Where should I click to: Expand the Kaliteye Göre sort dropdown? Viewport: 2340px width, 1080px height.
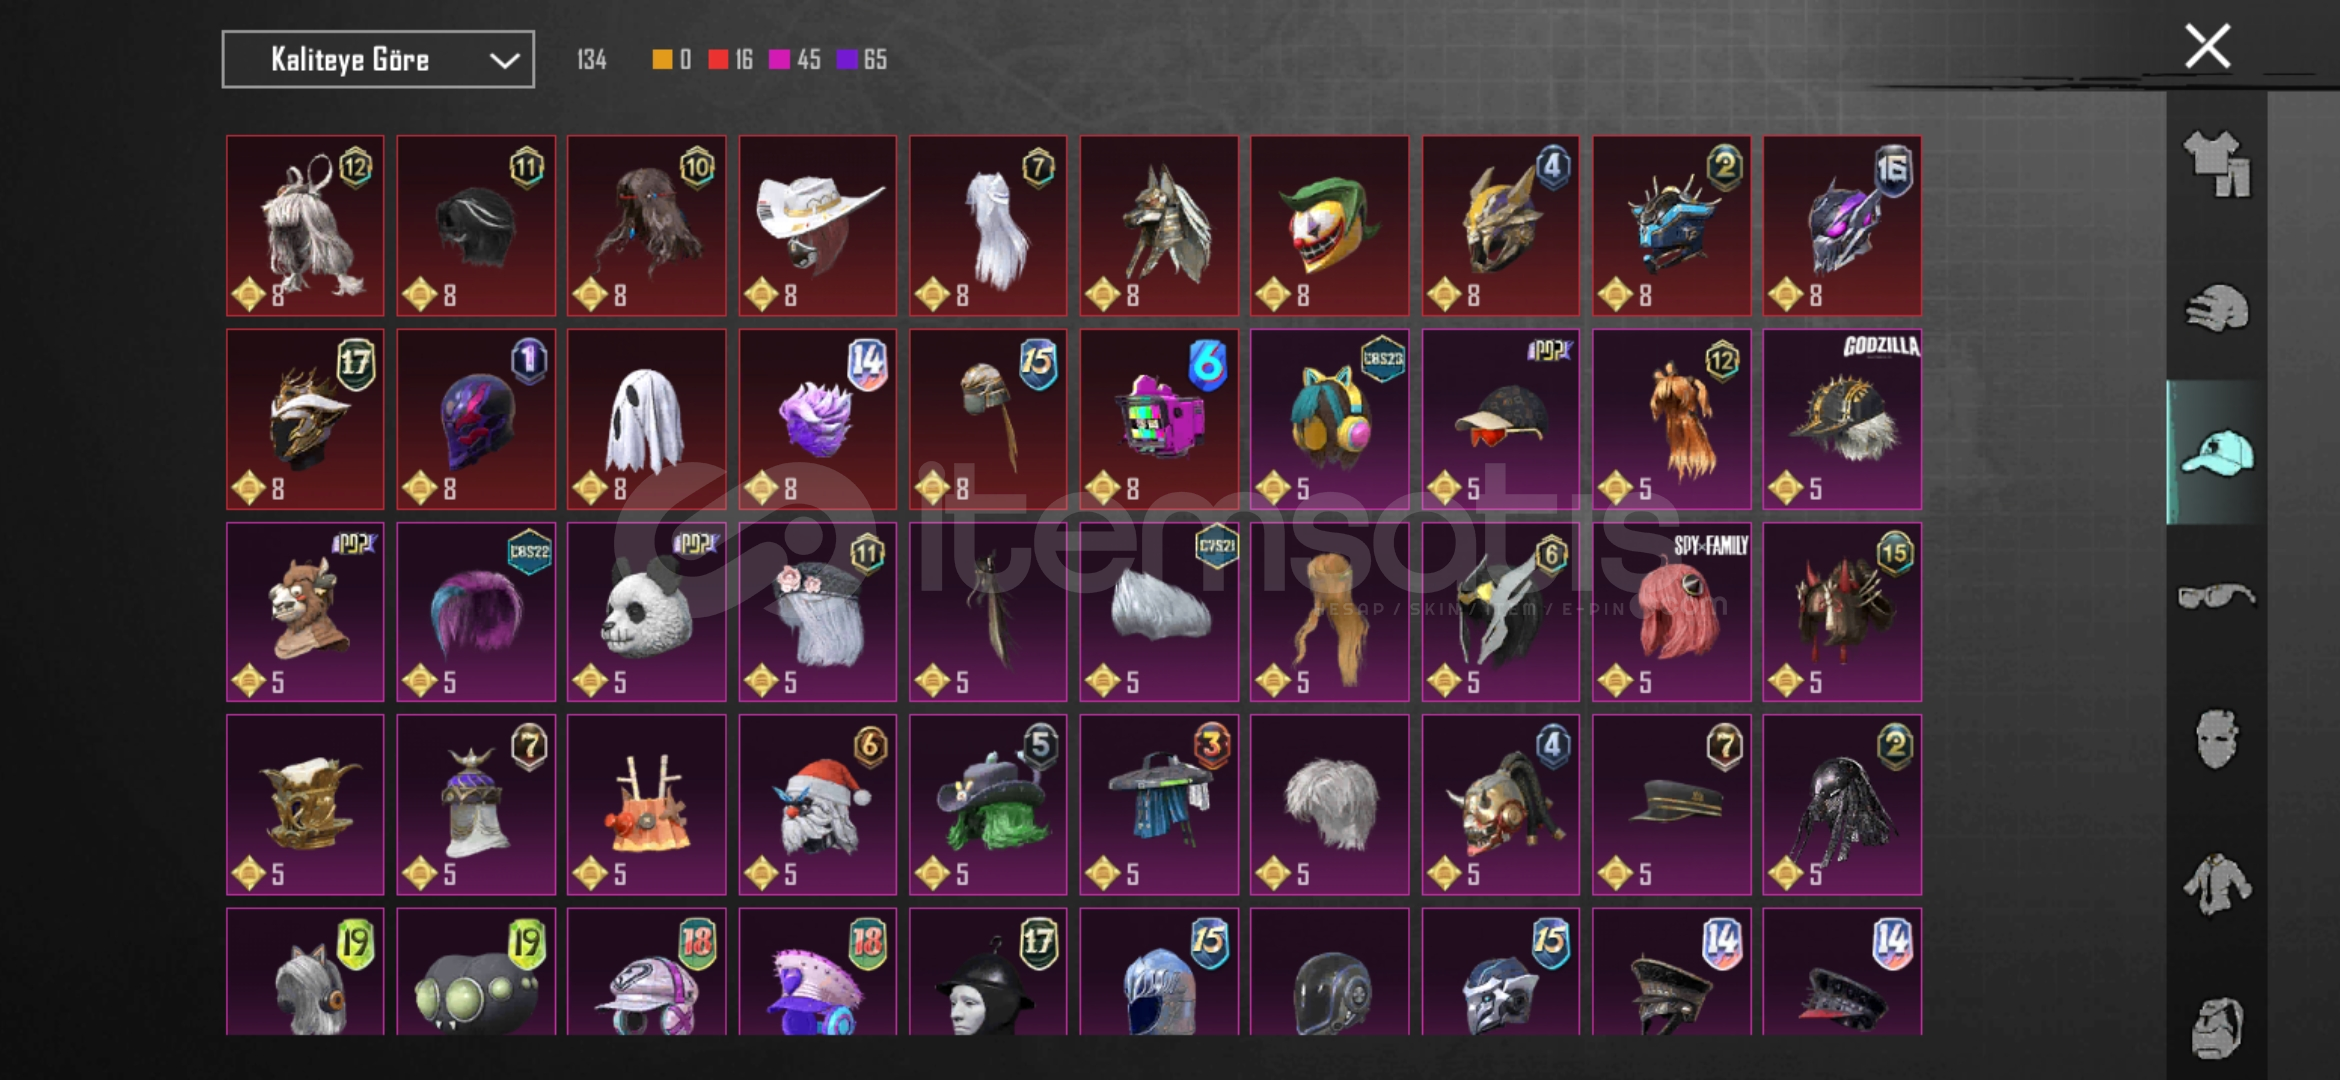pyautogui.click(x=378, y=60)
